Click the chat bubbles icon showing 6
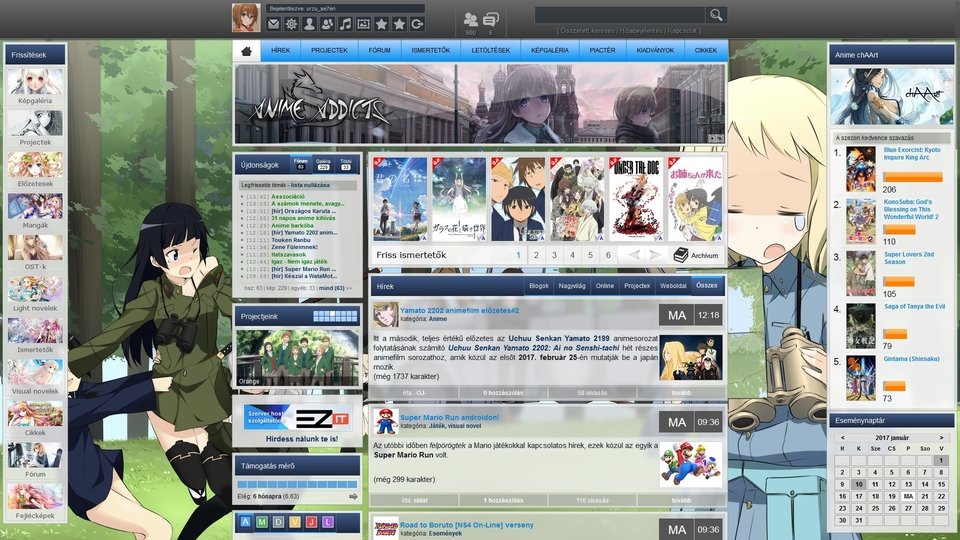 [490, 20]
